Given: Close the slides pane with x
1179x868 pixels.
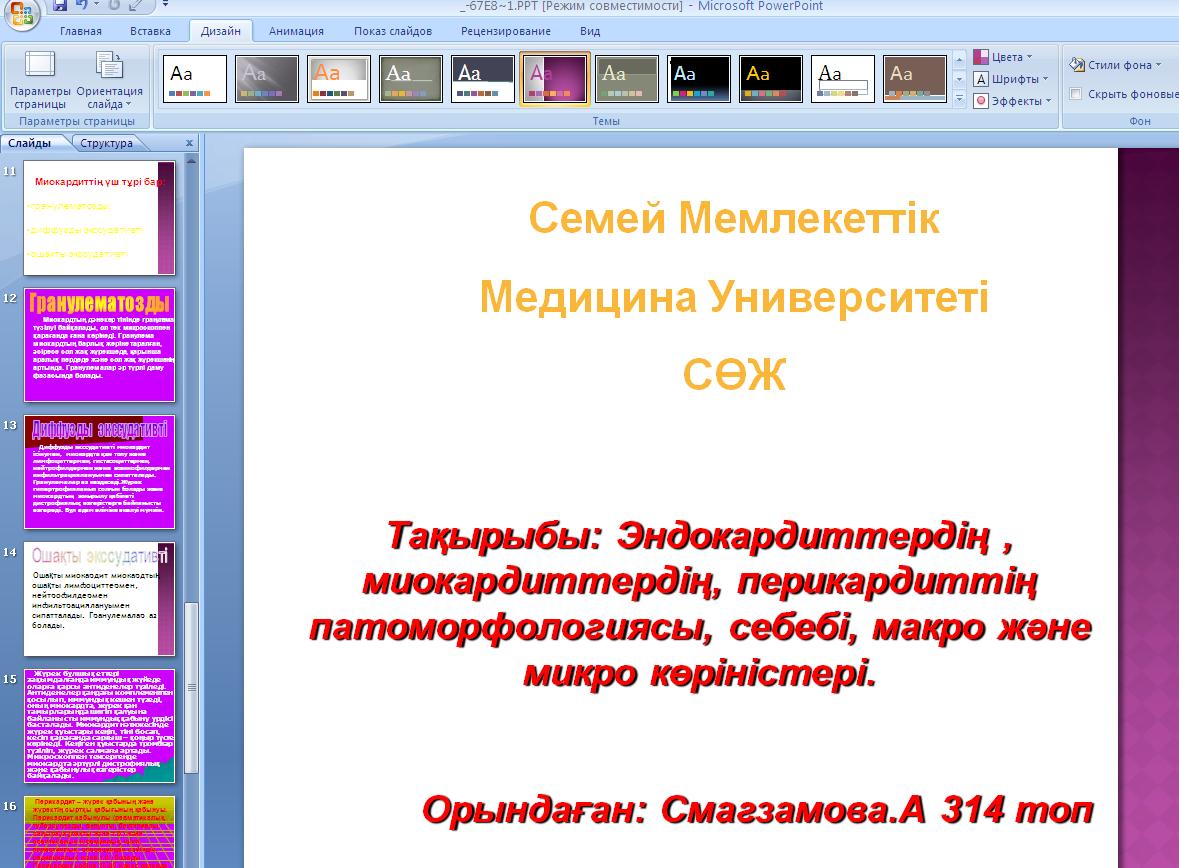Looking at the screenshot, I should pyautogui.click(x=189, y=143).
